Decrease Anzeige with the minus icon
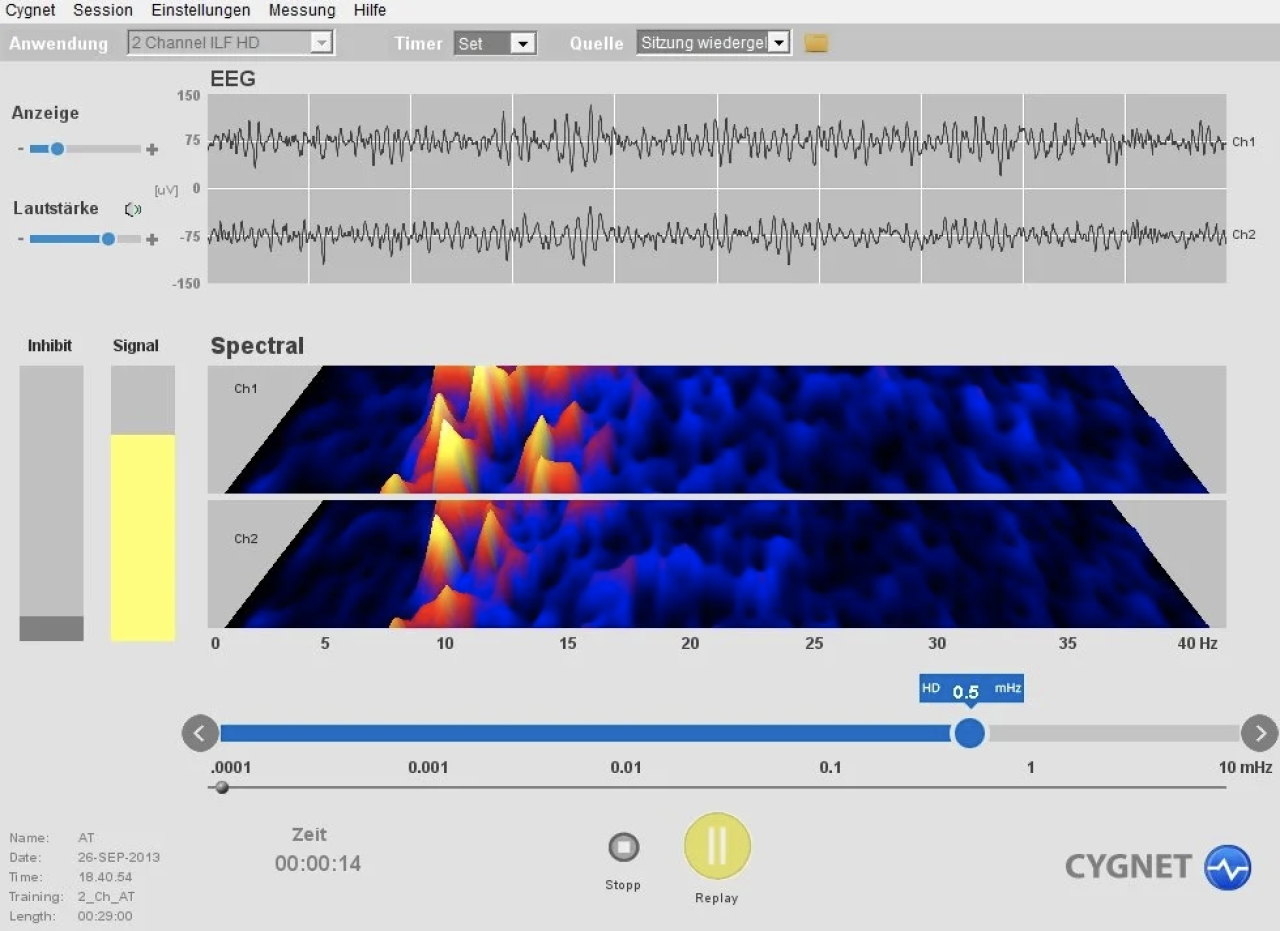The height and width of the screenshot is (931, 1280). (x=20, y=150)
